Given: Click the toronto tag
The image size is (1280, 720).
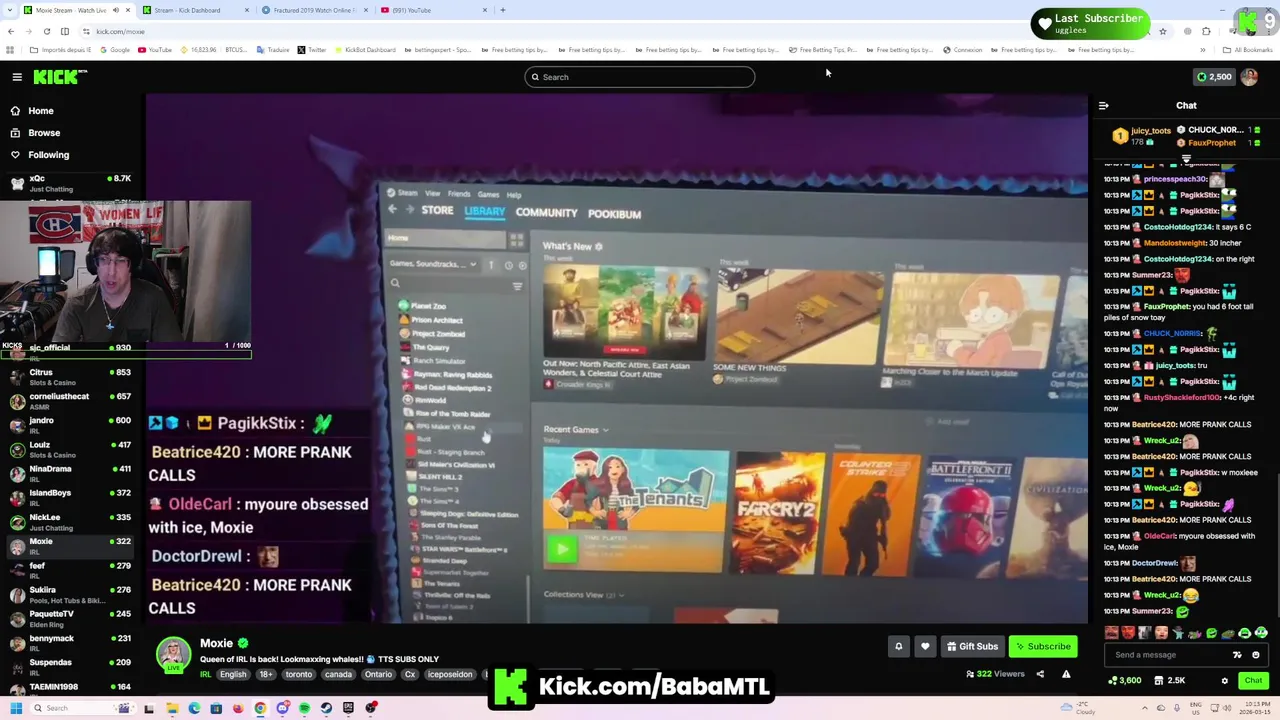Looking at the screenshot, I should click(298, 675).
